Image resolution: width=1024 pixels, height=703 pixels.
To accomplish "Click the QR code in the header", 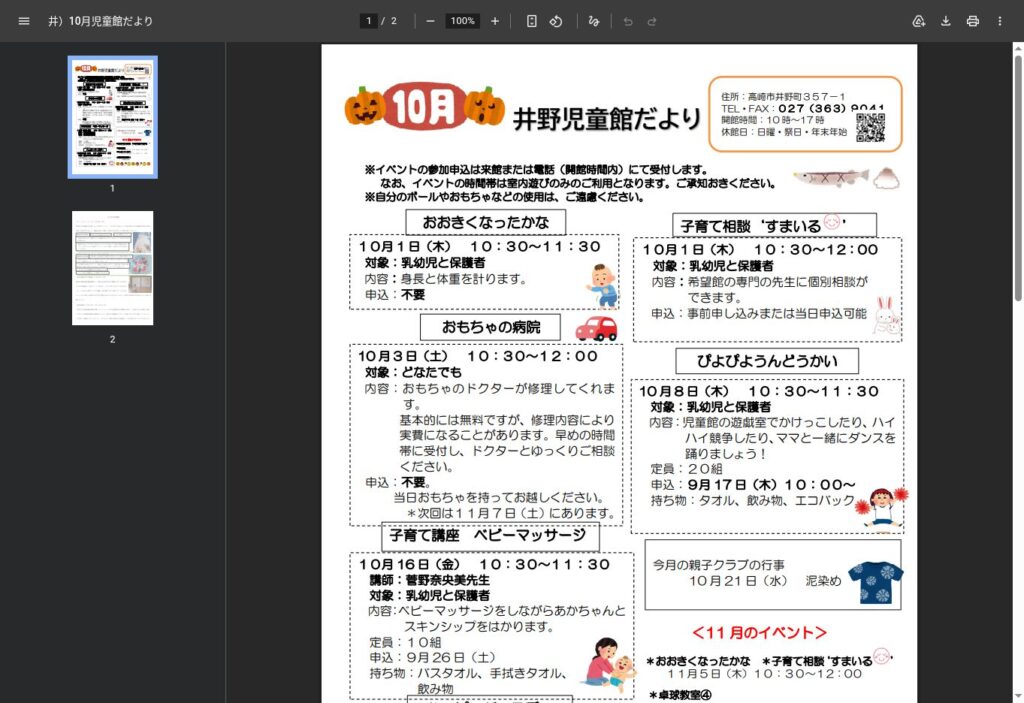I will point(871,127).
